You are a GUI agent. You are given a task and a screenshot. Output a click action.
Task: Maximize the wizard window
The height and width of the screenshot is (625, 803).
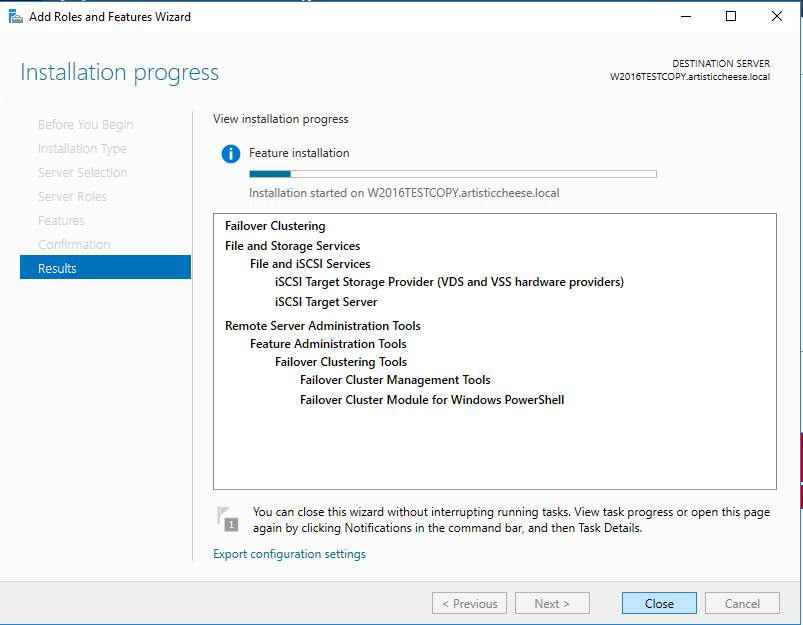pos(731,16)
